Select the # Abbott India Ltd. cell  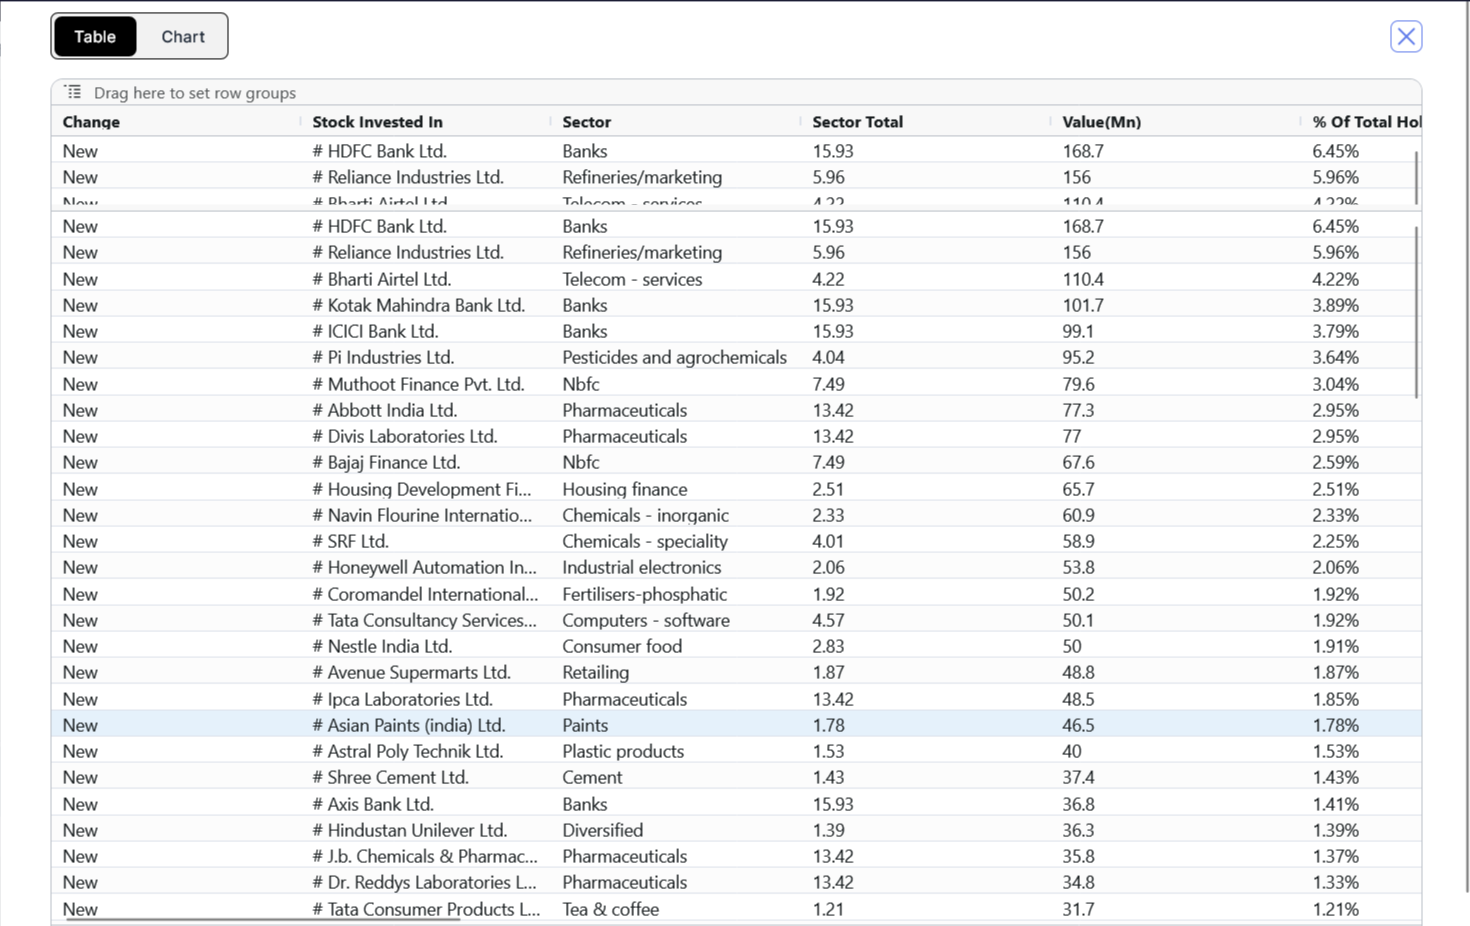point(426,410)
